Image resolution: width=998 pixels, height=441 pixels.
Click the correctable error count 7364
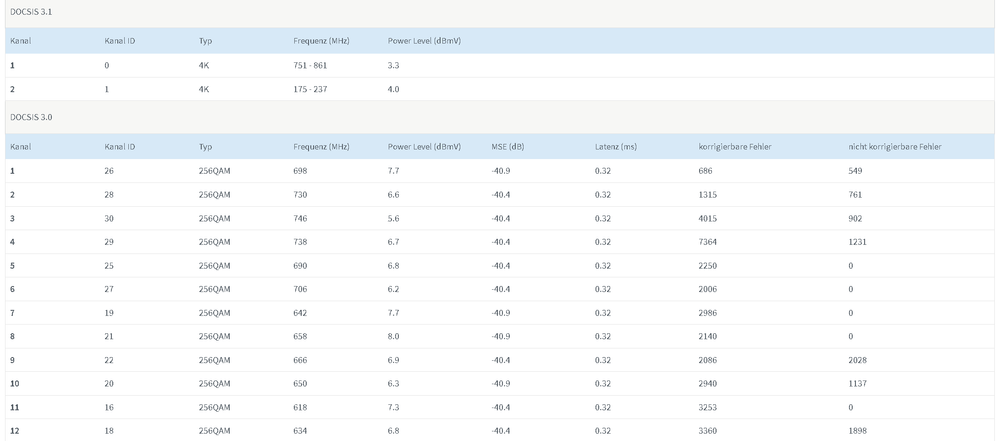709,242
